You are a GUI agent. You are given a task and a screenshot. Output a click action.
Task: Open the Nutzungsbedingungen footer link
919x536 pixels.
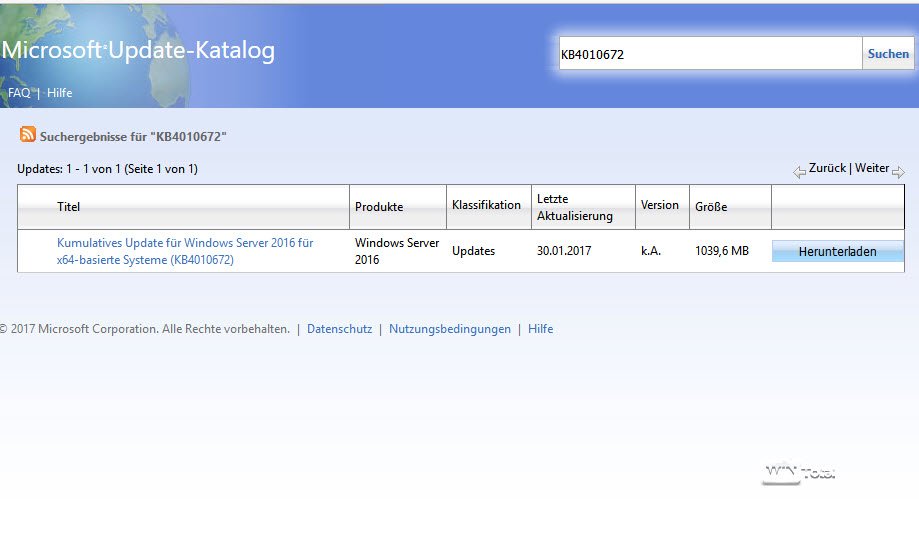tap(450, 329)
